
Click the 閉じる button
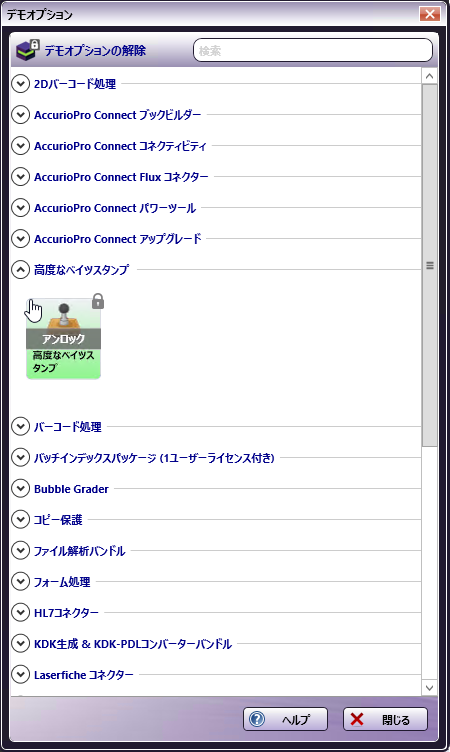385,719
